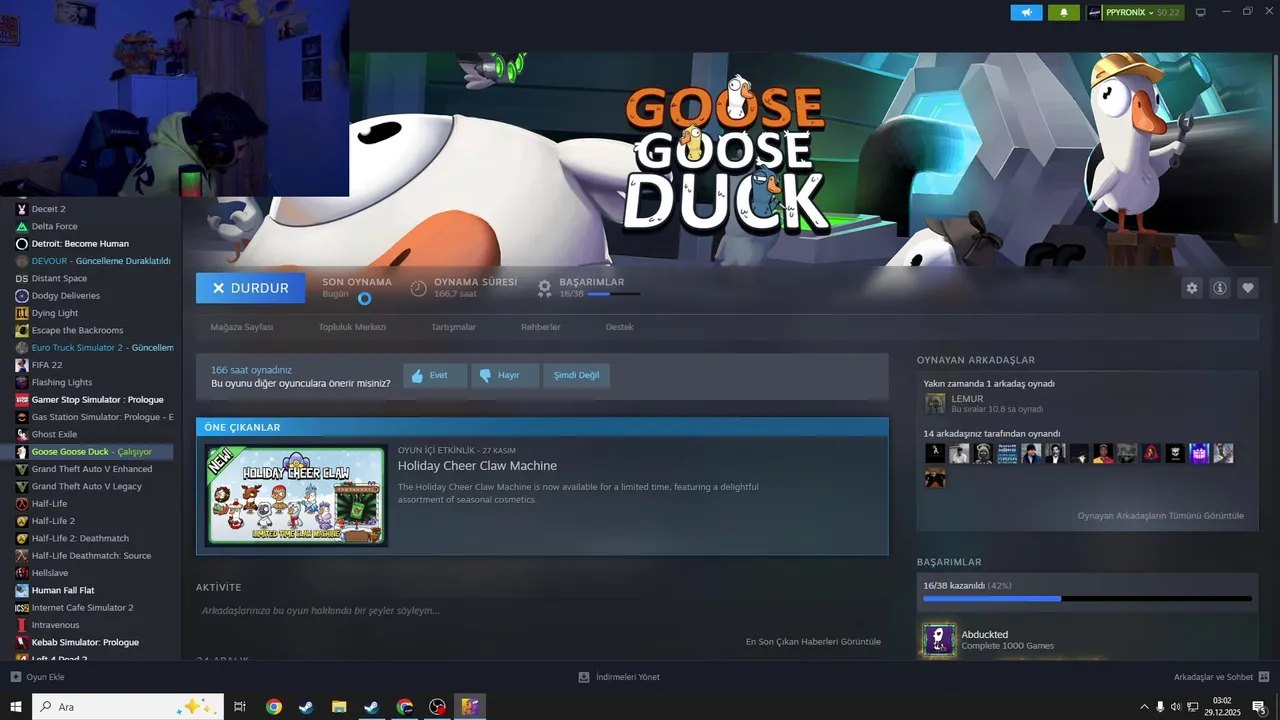Click the blue announcements megaphone button
Screen dimensions: 1280x720
click(x=1026, y=12)
